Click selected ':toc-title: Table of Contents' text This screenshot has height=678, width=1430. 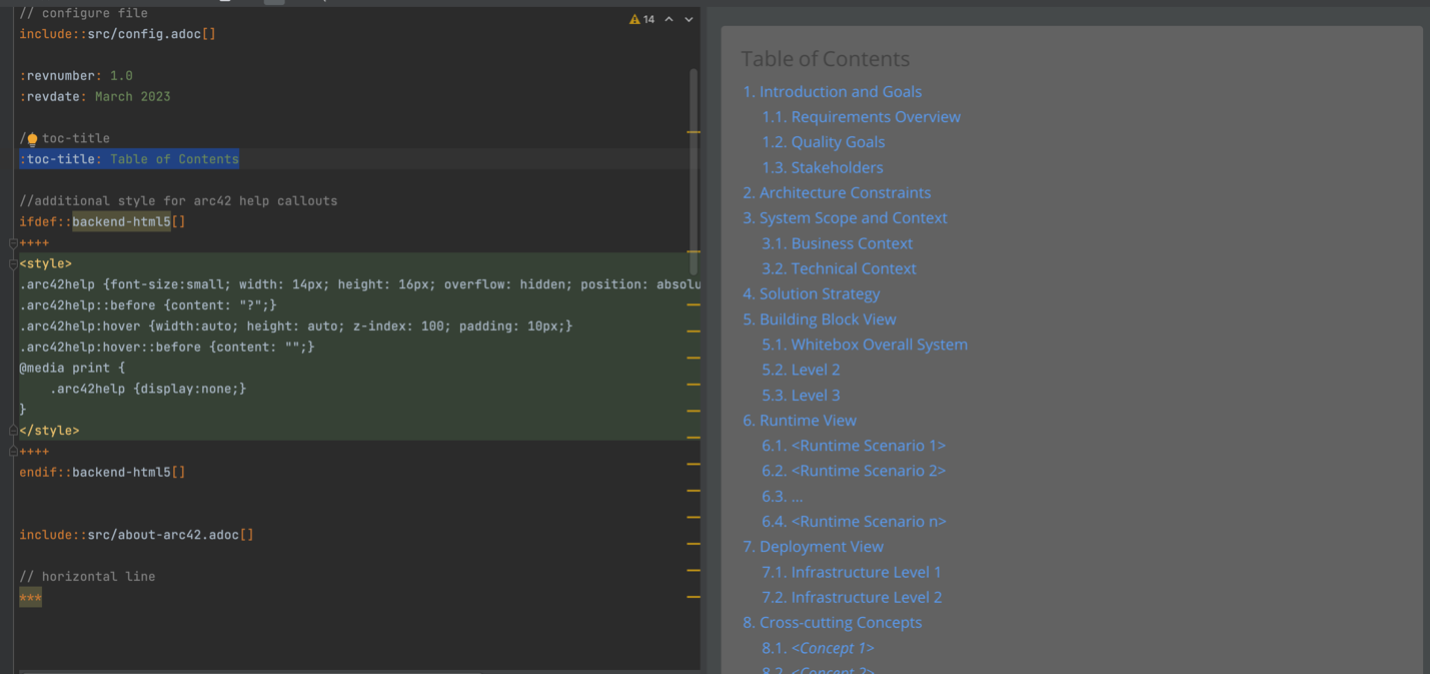pos(129,159)
